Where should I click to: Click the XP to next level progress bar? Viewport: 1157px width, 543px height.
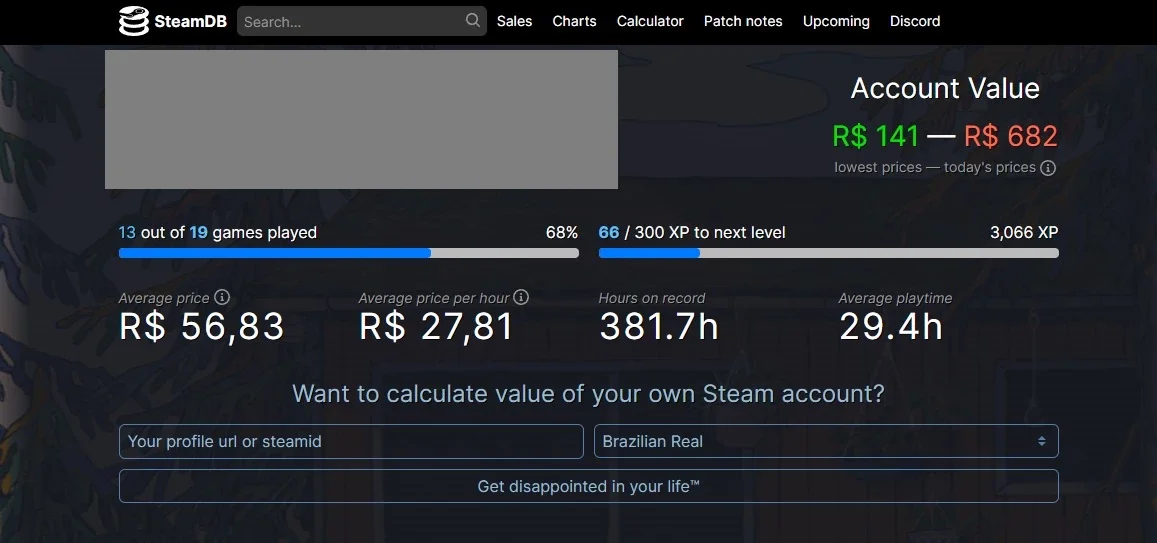(x=829, y=253)
